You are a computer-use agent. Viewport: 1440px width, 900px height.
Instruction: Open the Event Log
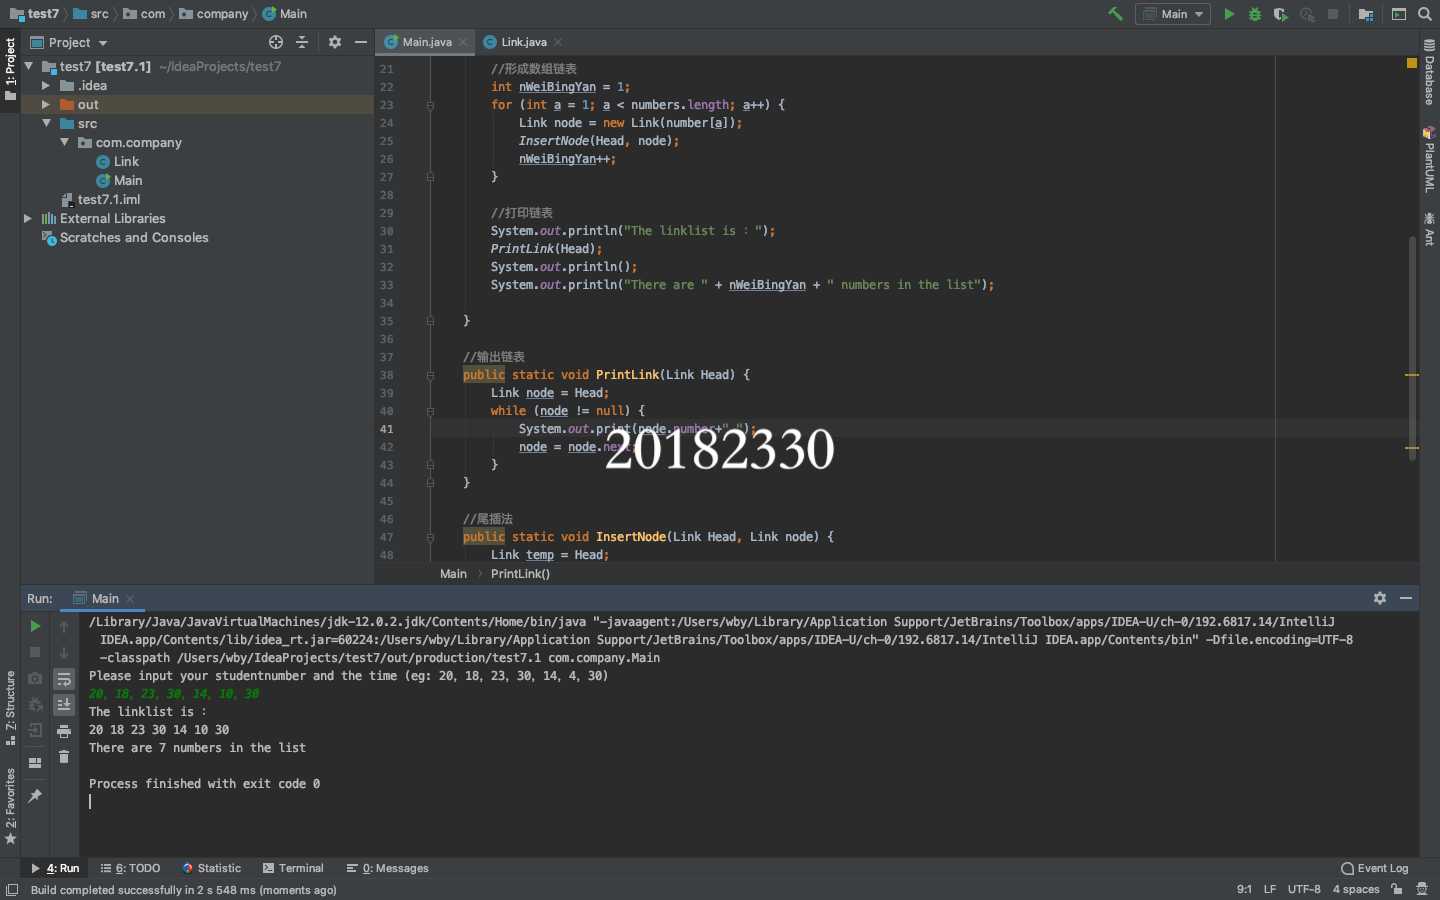[x=1374, y=868]
